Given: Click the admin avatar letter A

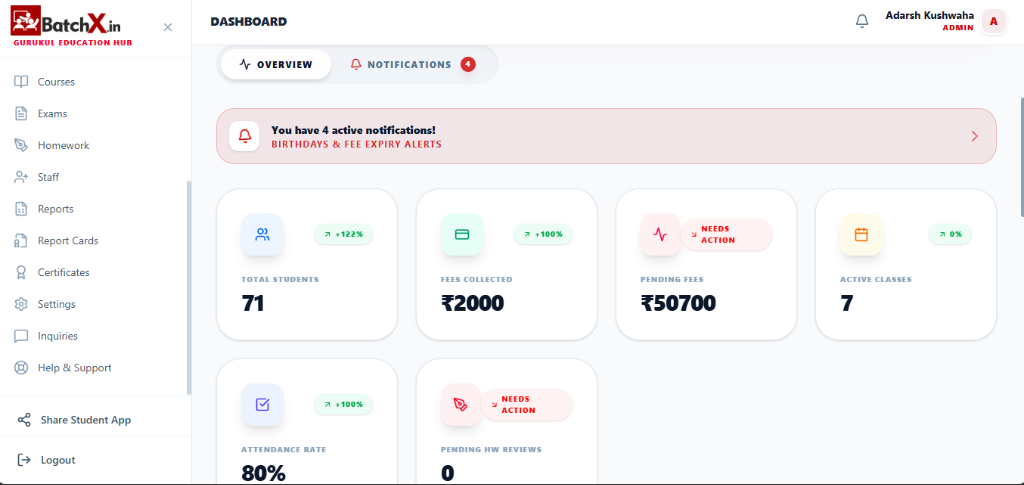Looking at the screenshot, I should click(x=993, y=22).
